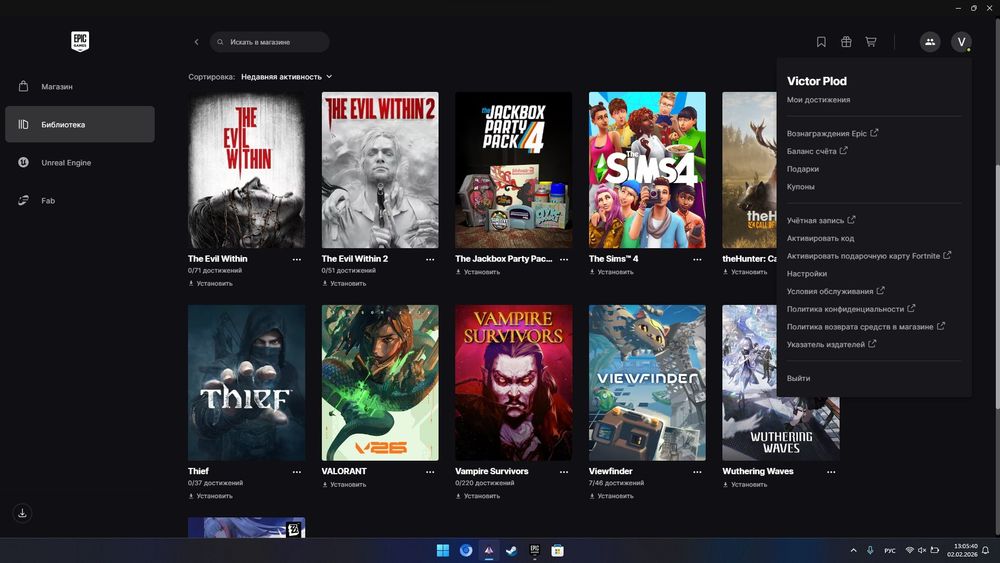Open Мои достижения in profile menu
1000x563 pixels.
818,99
